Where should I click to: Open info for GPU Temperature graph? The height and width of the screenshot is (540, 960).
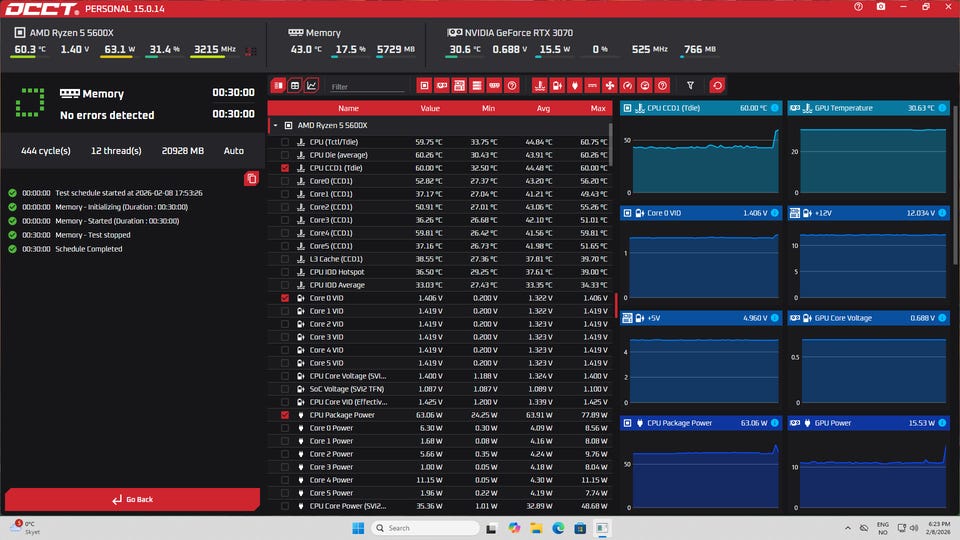[x=942, y=108]
